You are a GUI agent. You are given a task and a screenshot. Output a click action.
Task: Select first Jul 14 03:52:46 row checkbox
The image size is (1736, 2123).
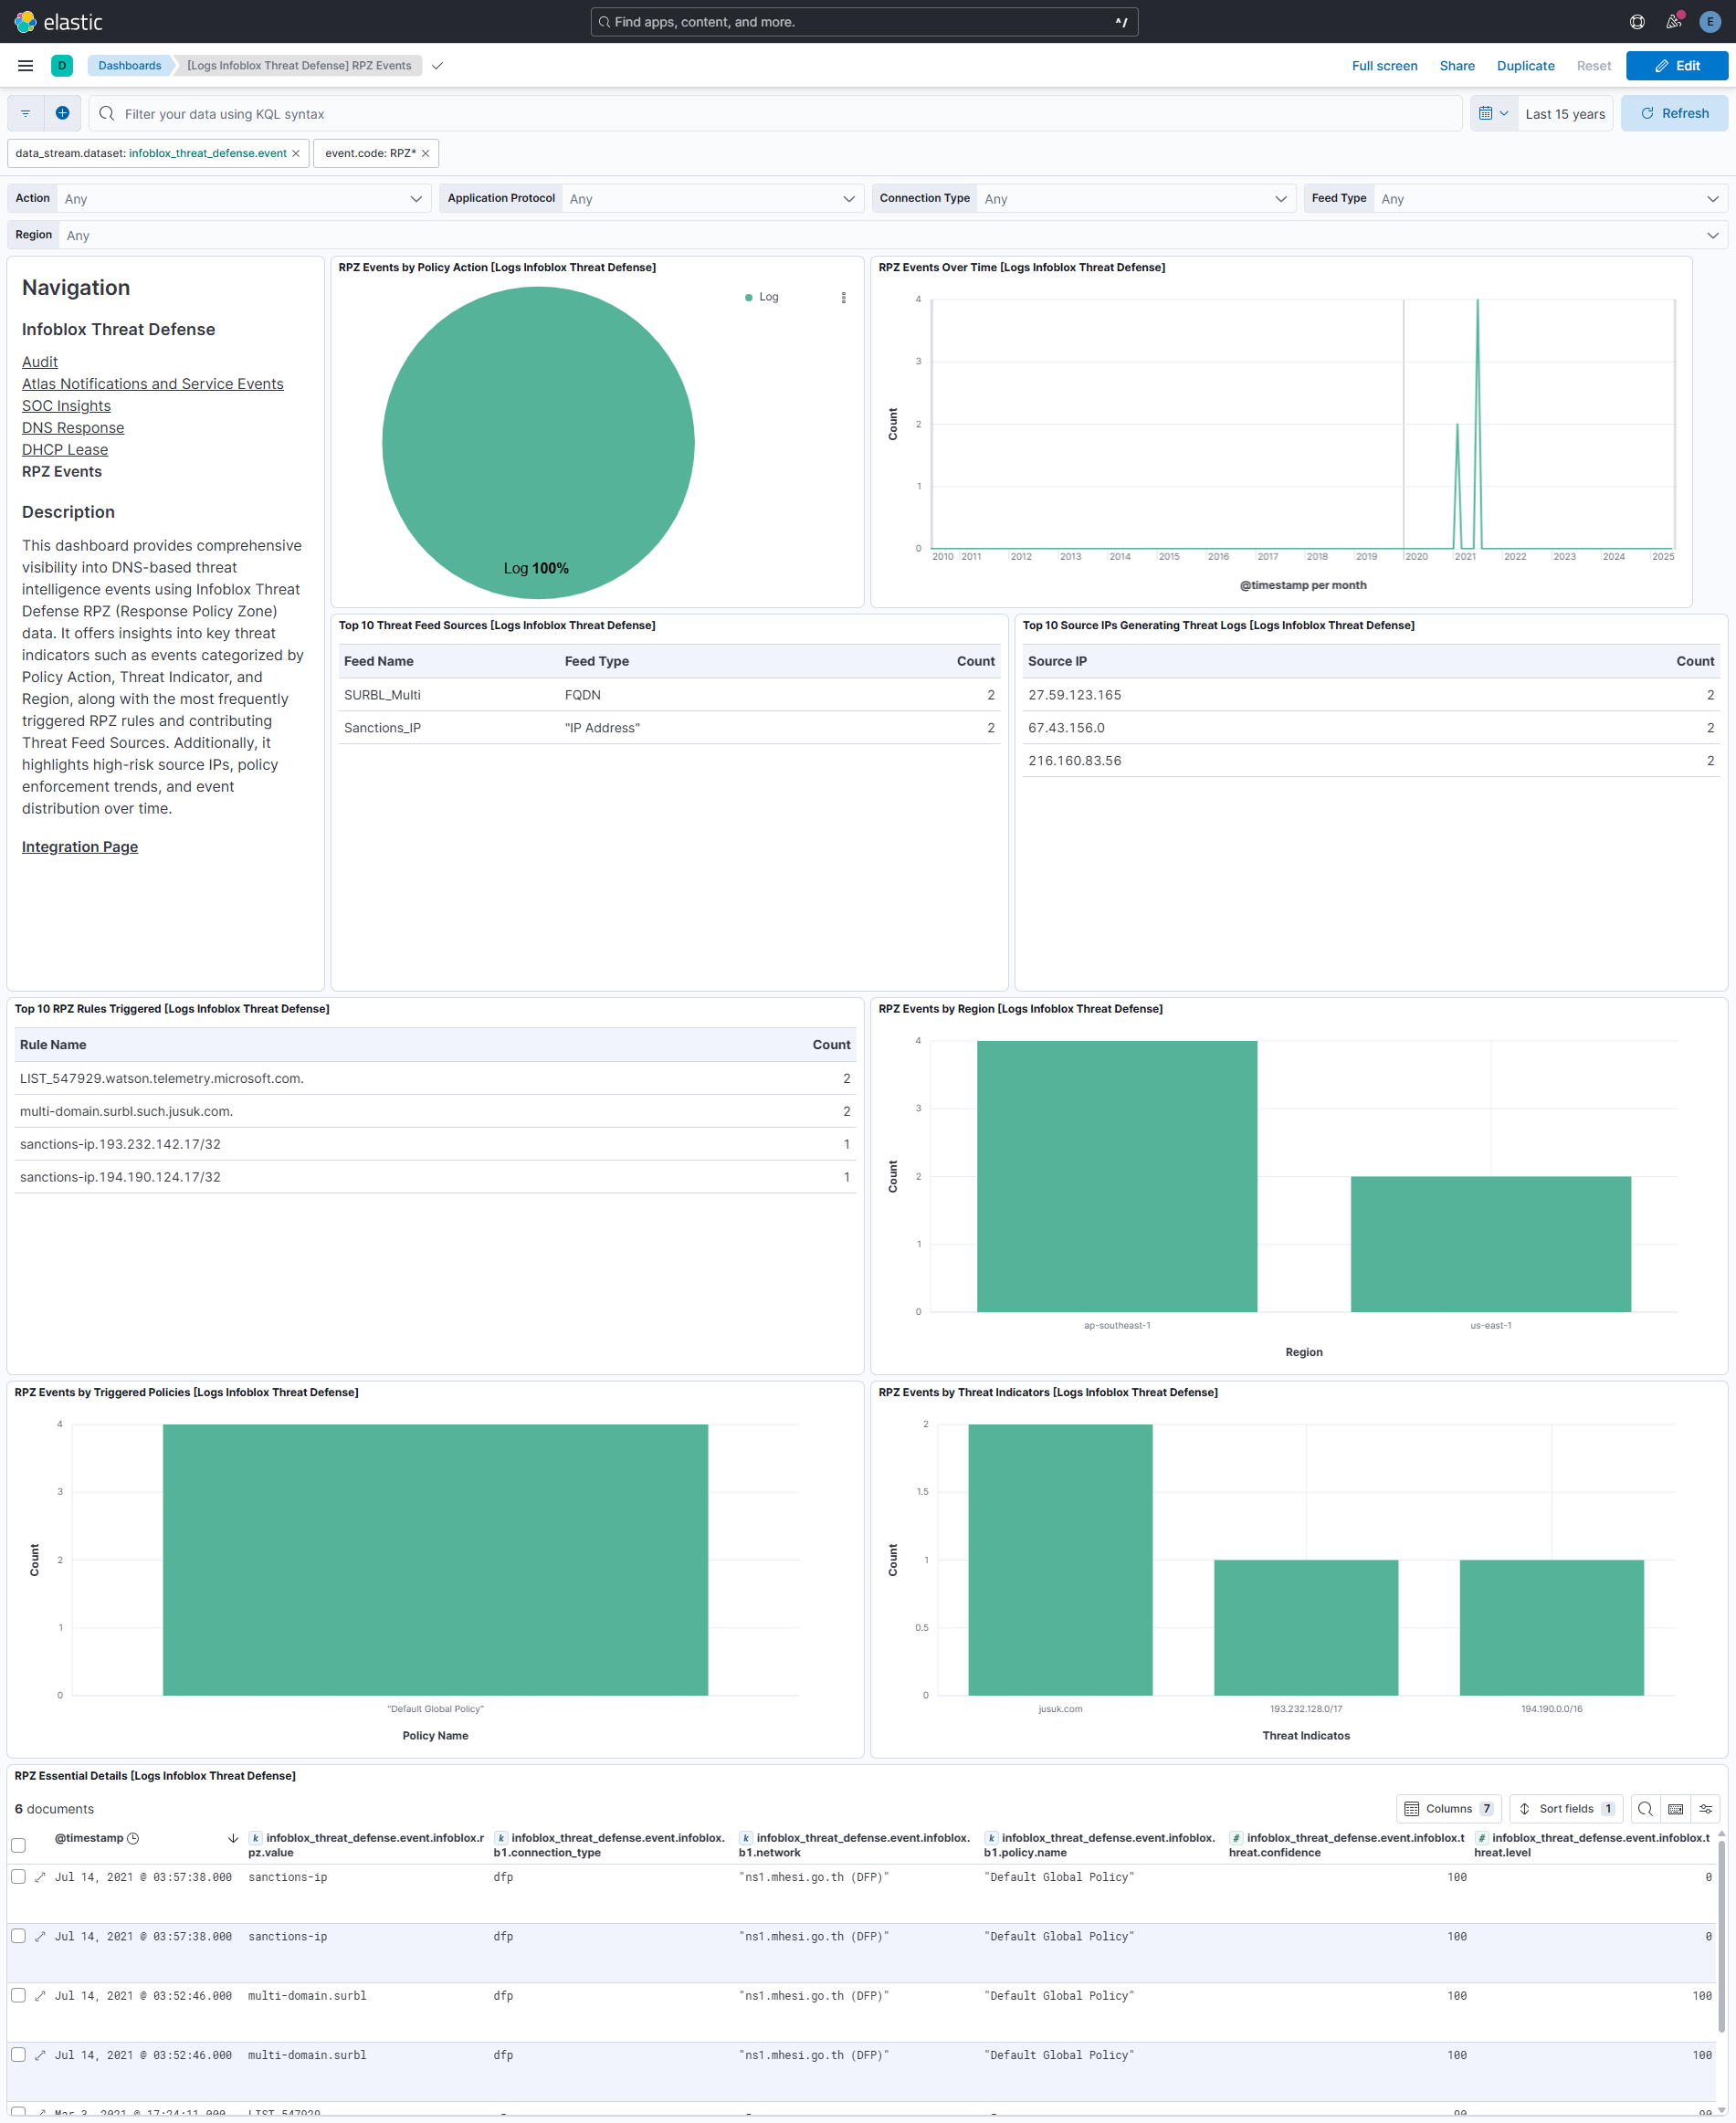click(x=18, y=1994)
